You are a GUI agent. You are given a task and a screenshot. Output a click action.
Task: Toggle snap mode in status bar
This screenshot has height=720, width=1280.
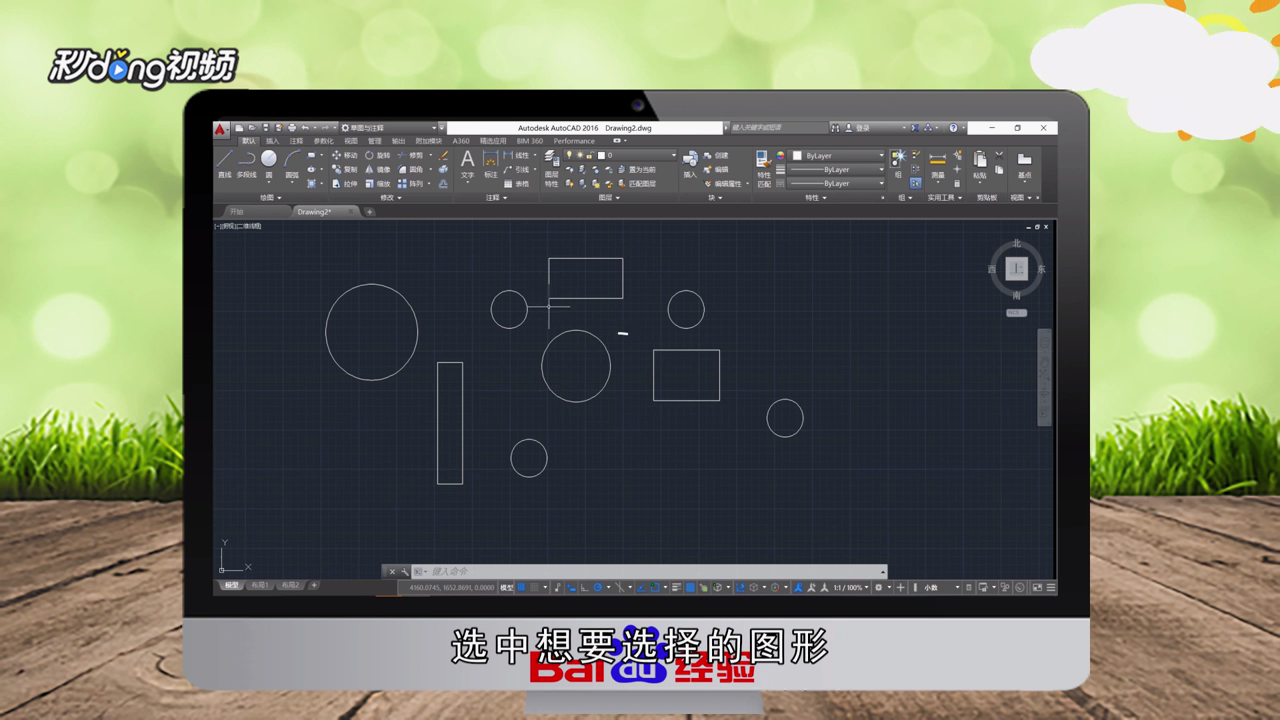click(536, 587)
